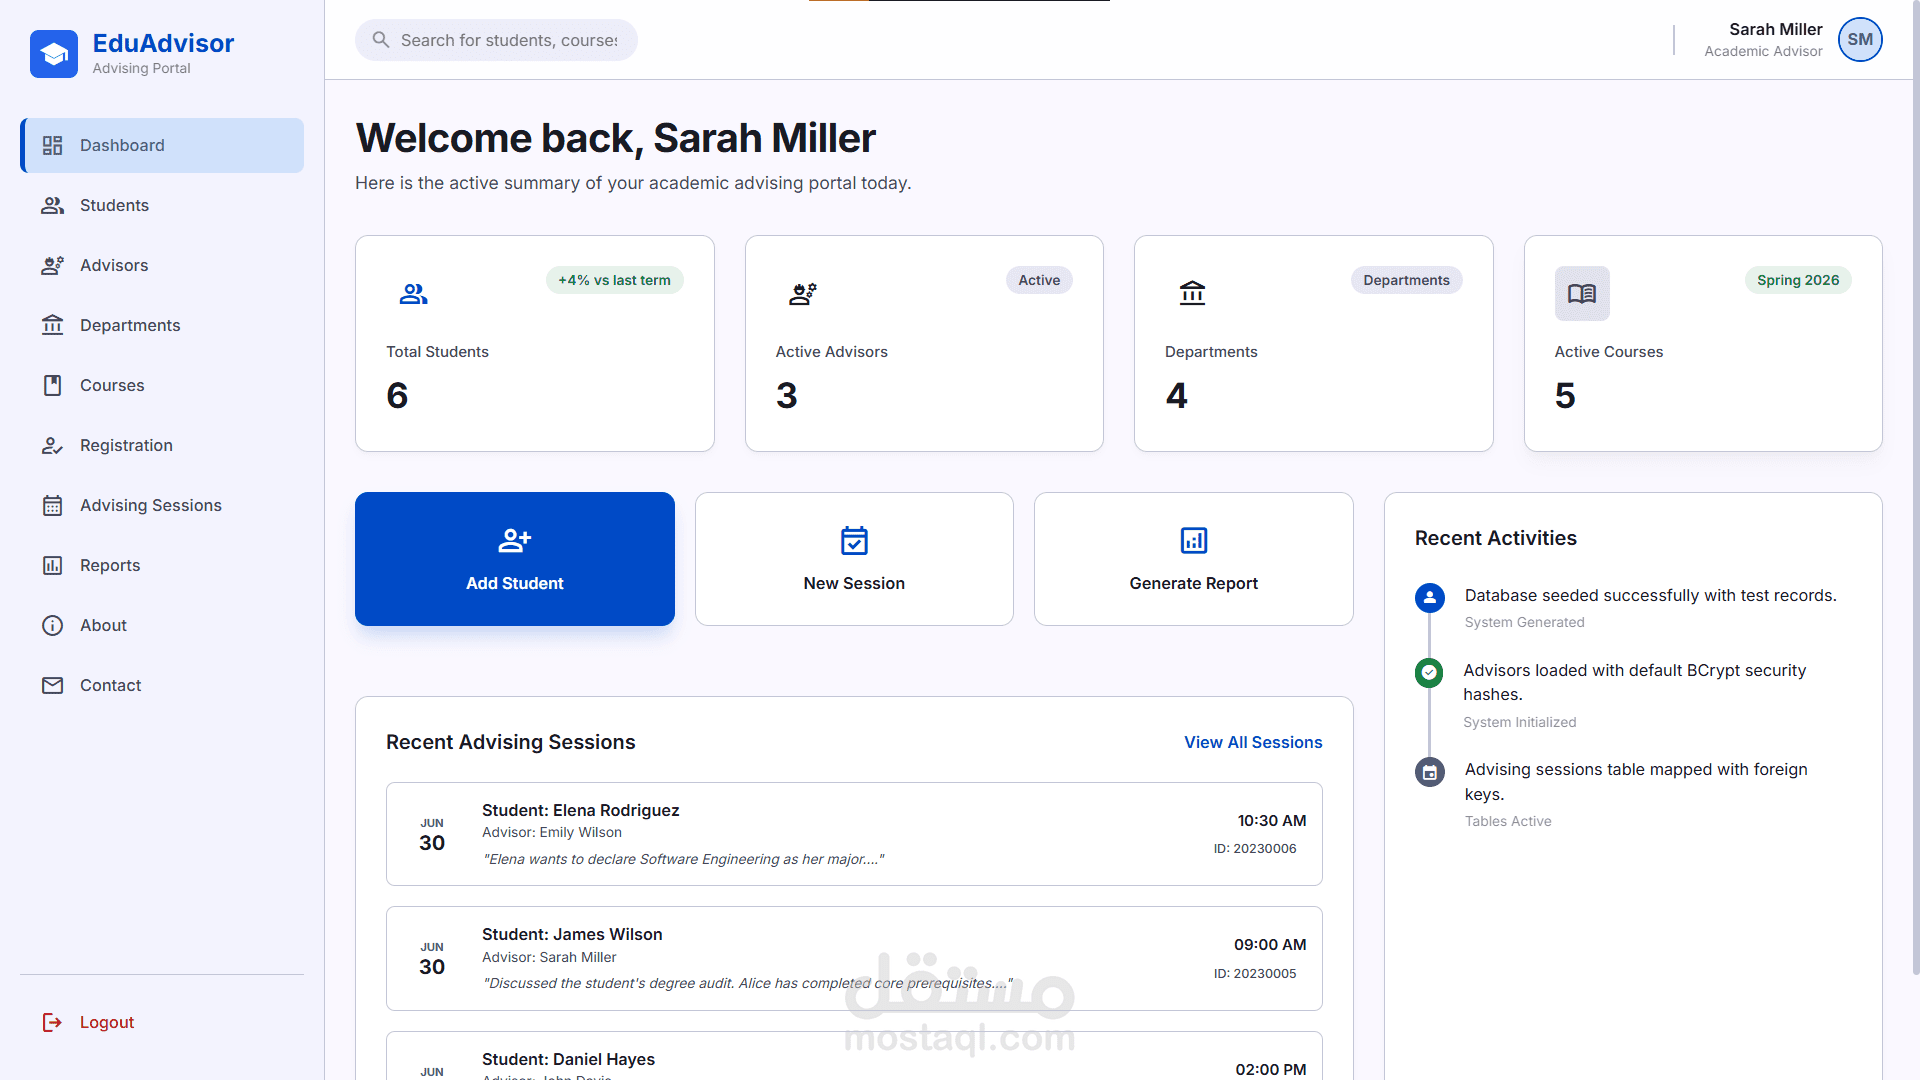The height and width of the screenshot is (1080, 1920).
Task: Open Advising Sessions page
Action: pos(162,506)
